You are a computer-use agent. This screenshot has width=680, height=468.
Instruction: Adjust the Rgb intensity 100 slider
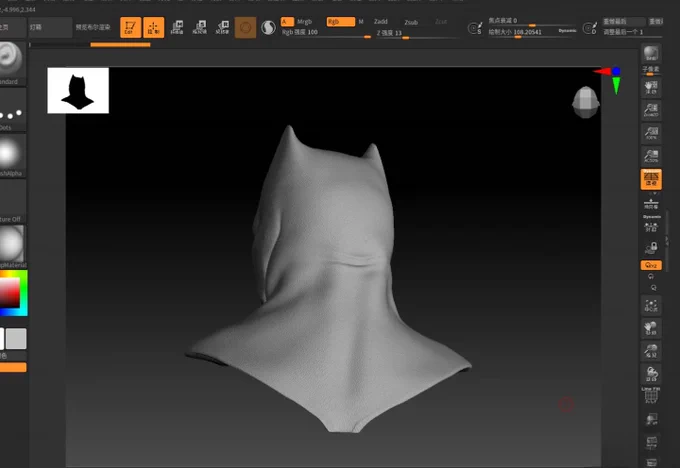pyautogui.click(x=326, y=33)
